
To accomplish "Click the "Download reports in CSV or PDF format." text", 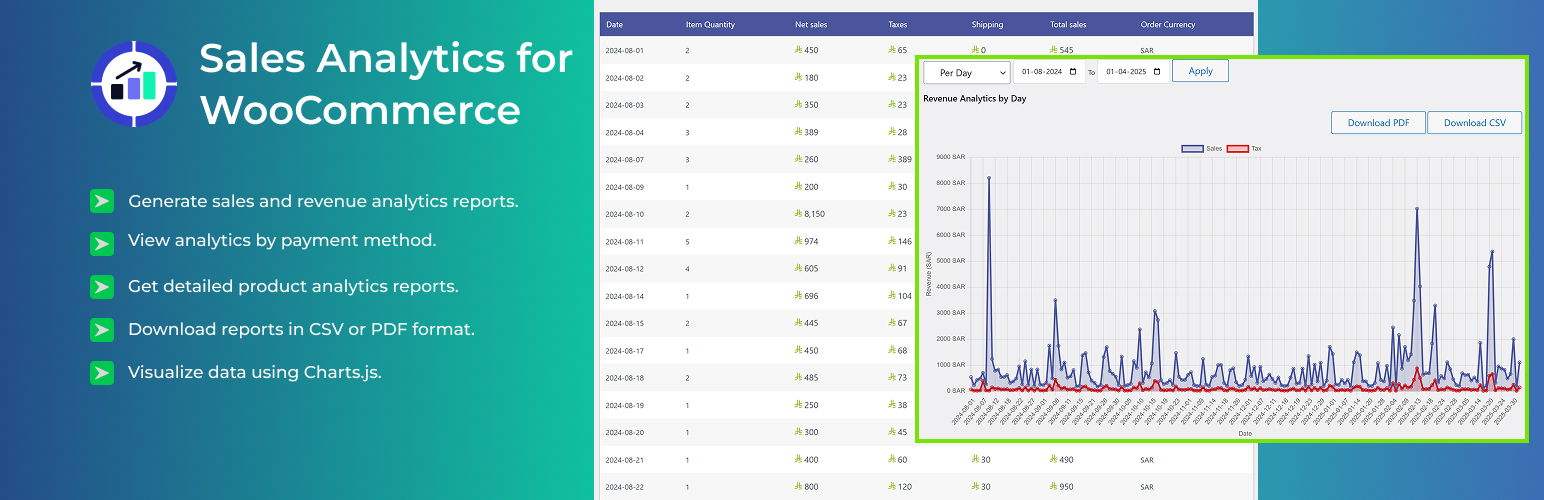I will [x=301, y=329].
